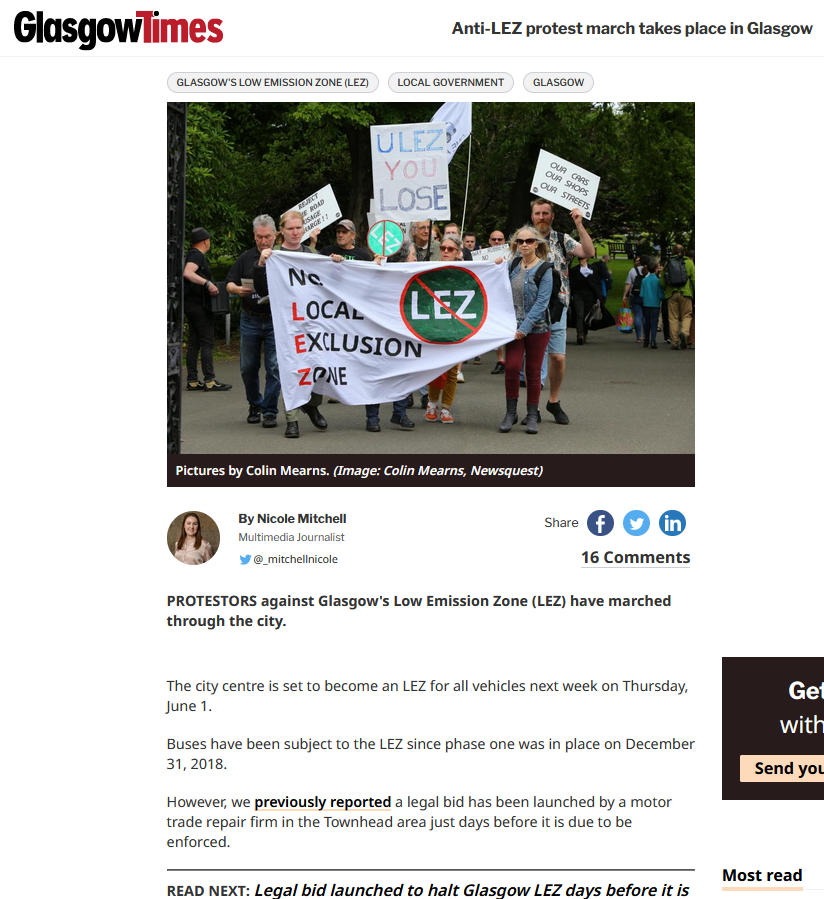Visit the @_mitchellnicole Twitter handle
The image size is (824, 899).
click(295, 559)
